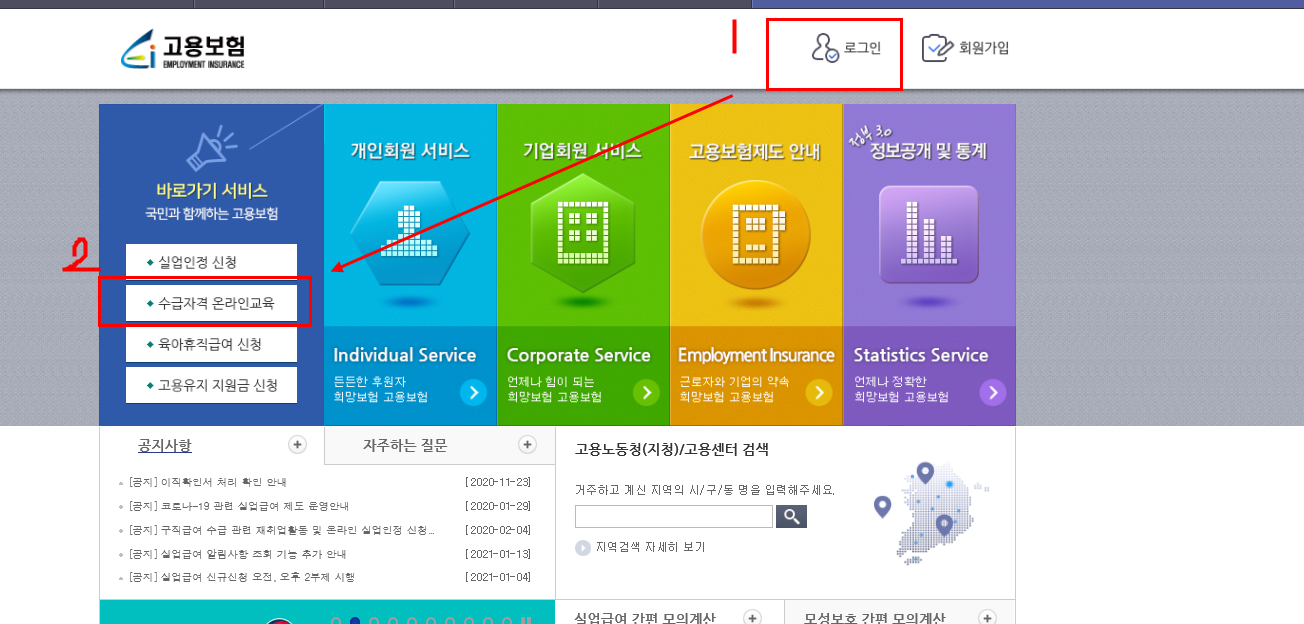Click the date 2021-01-04
This screenshot has height=624, width=1304.
498,577
